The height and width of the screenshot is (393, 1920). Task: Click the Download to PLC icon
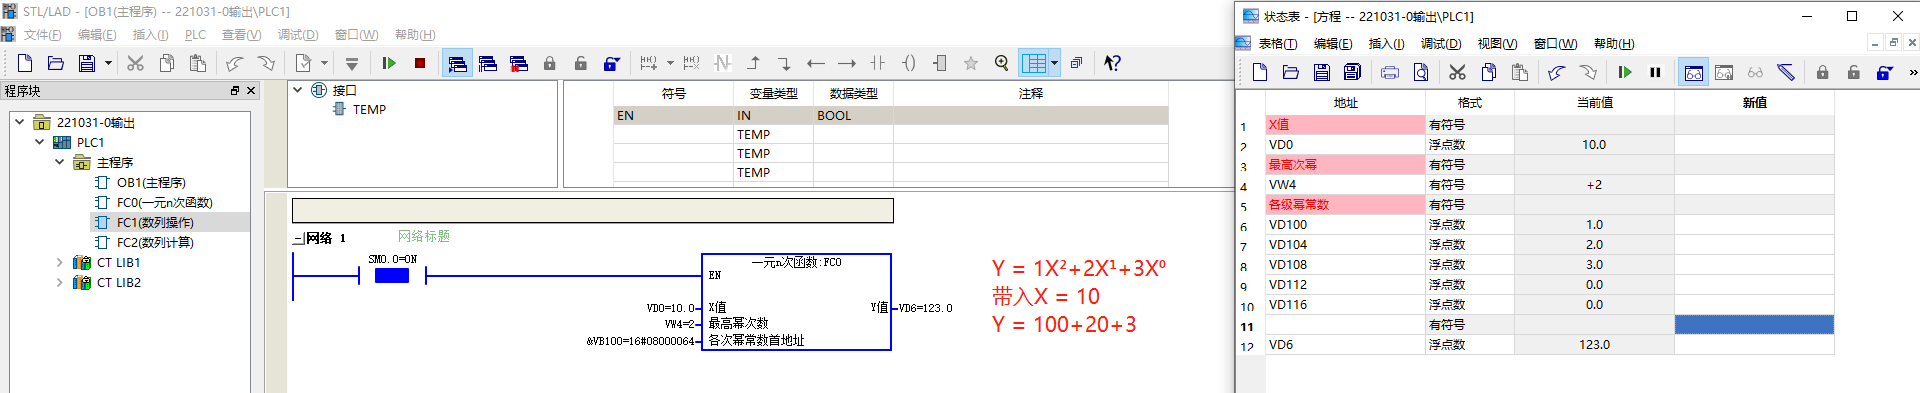point(351,63)
